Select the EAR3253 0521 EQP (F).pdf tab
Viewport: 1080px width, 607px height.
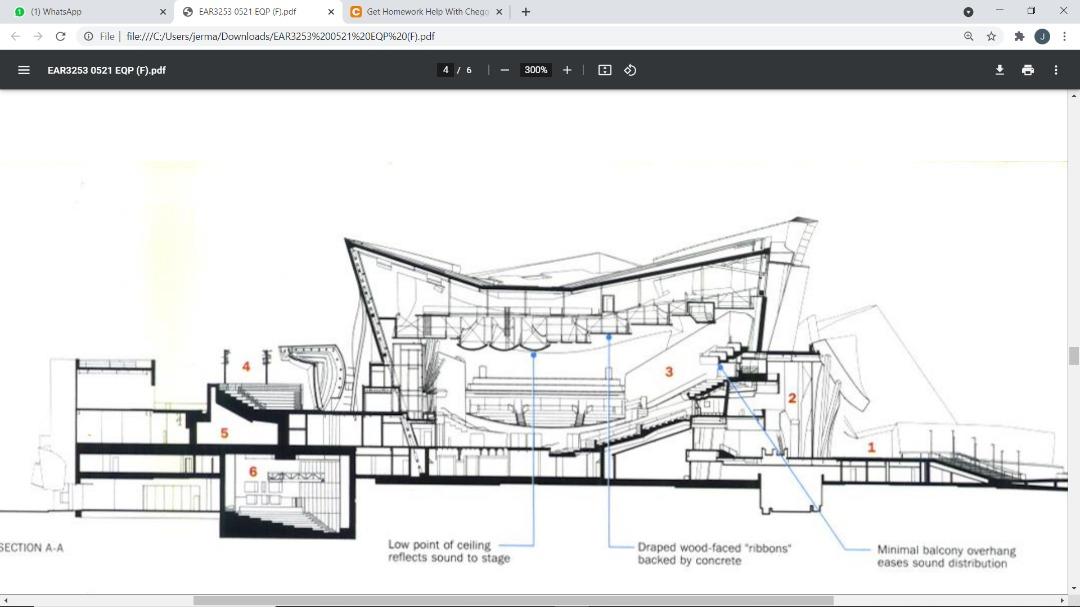258,12
